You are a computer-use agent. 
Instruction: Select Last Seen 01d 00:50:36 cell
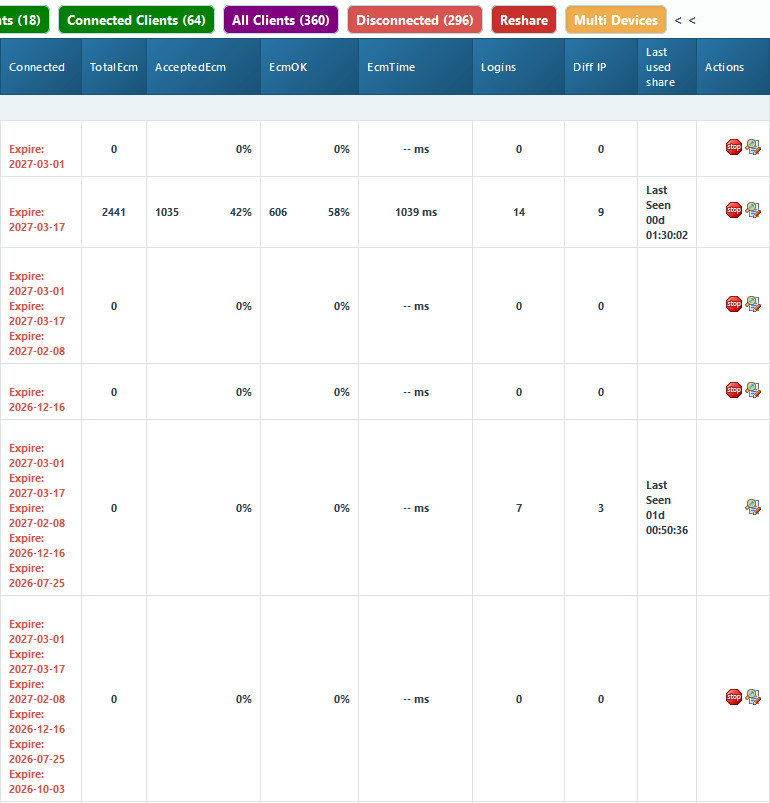(667, 508)
